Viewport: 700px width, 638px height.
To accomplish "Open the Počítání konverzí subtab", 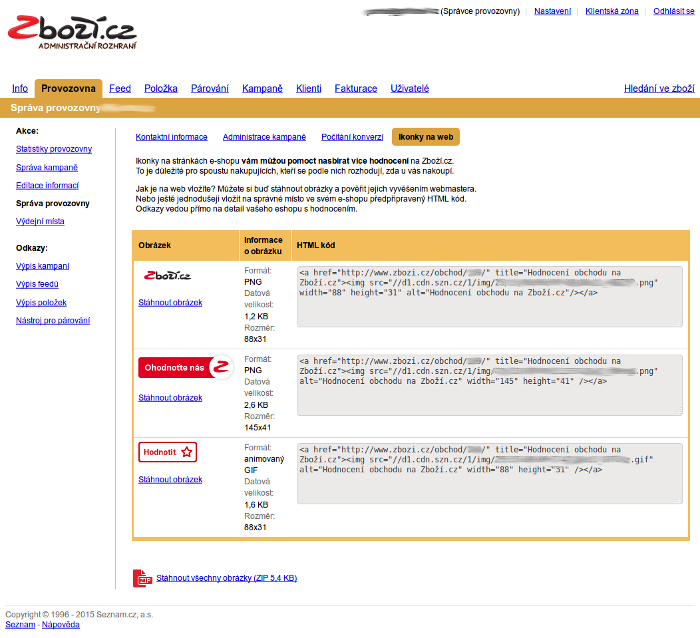I will tap(352, 137).
